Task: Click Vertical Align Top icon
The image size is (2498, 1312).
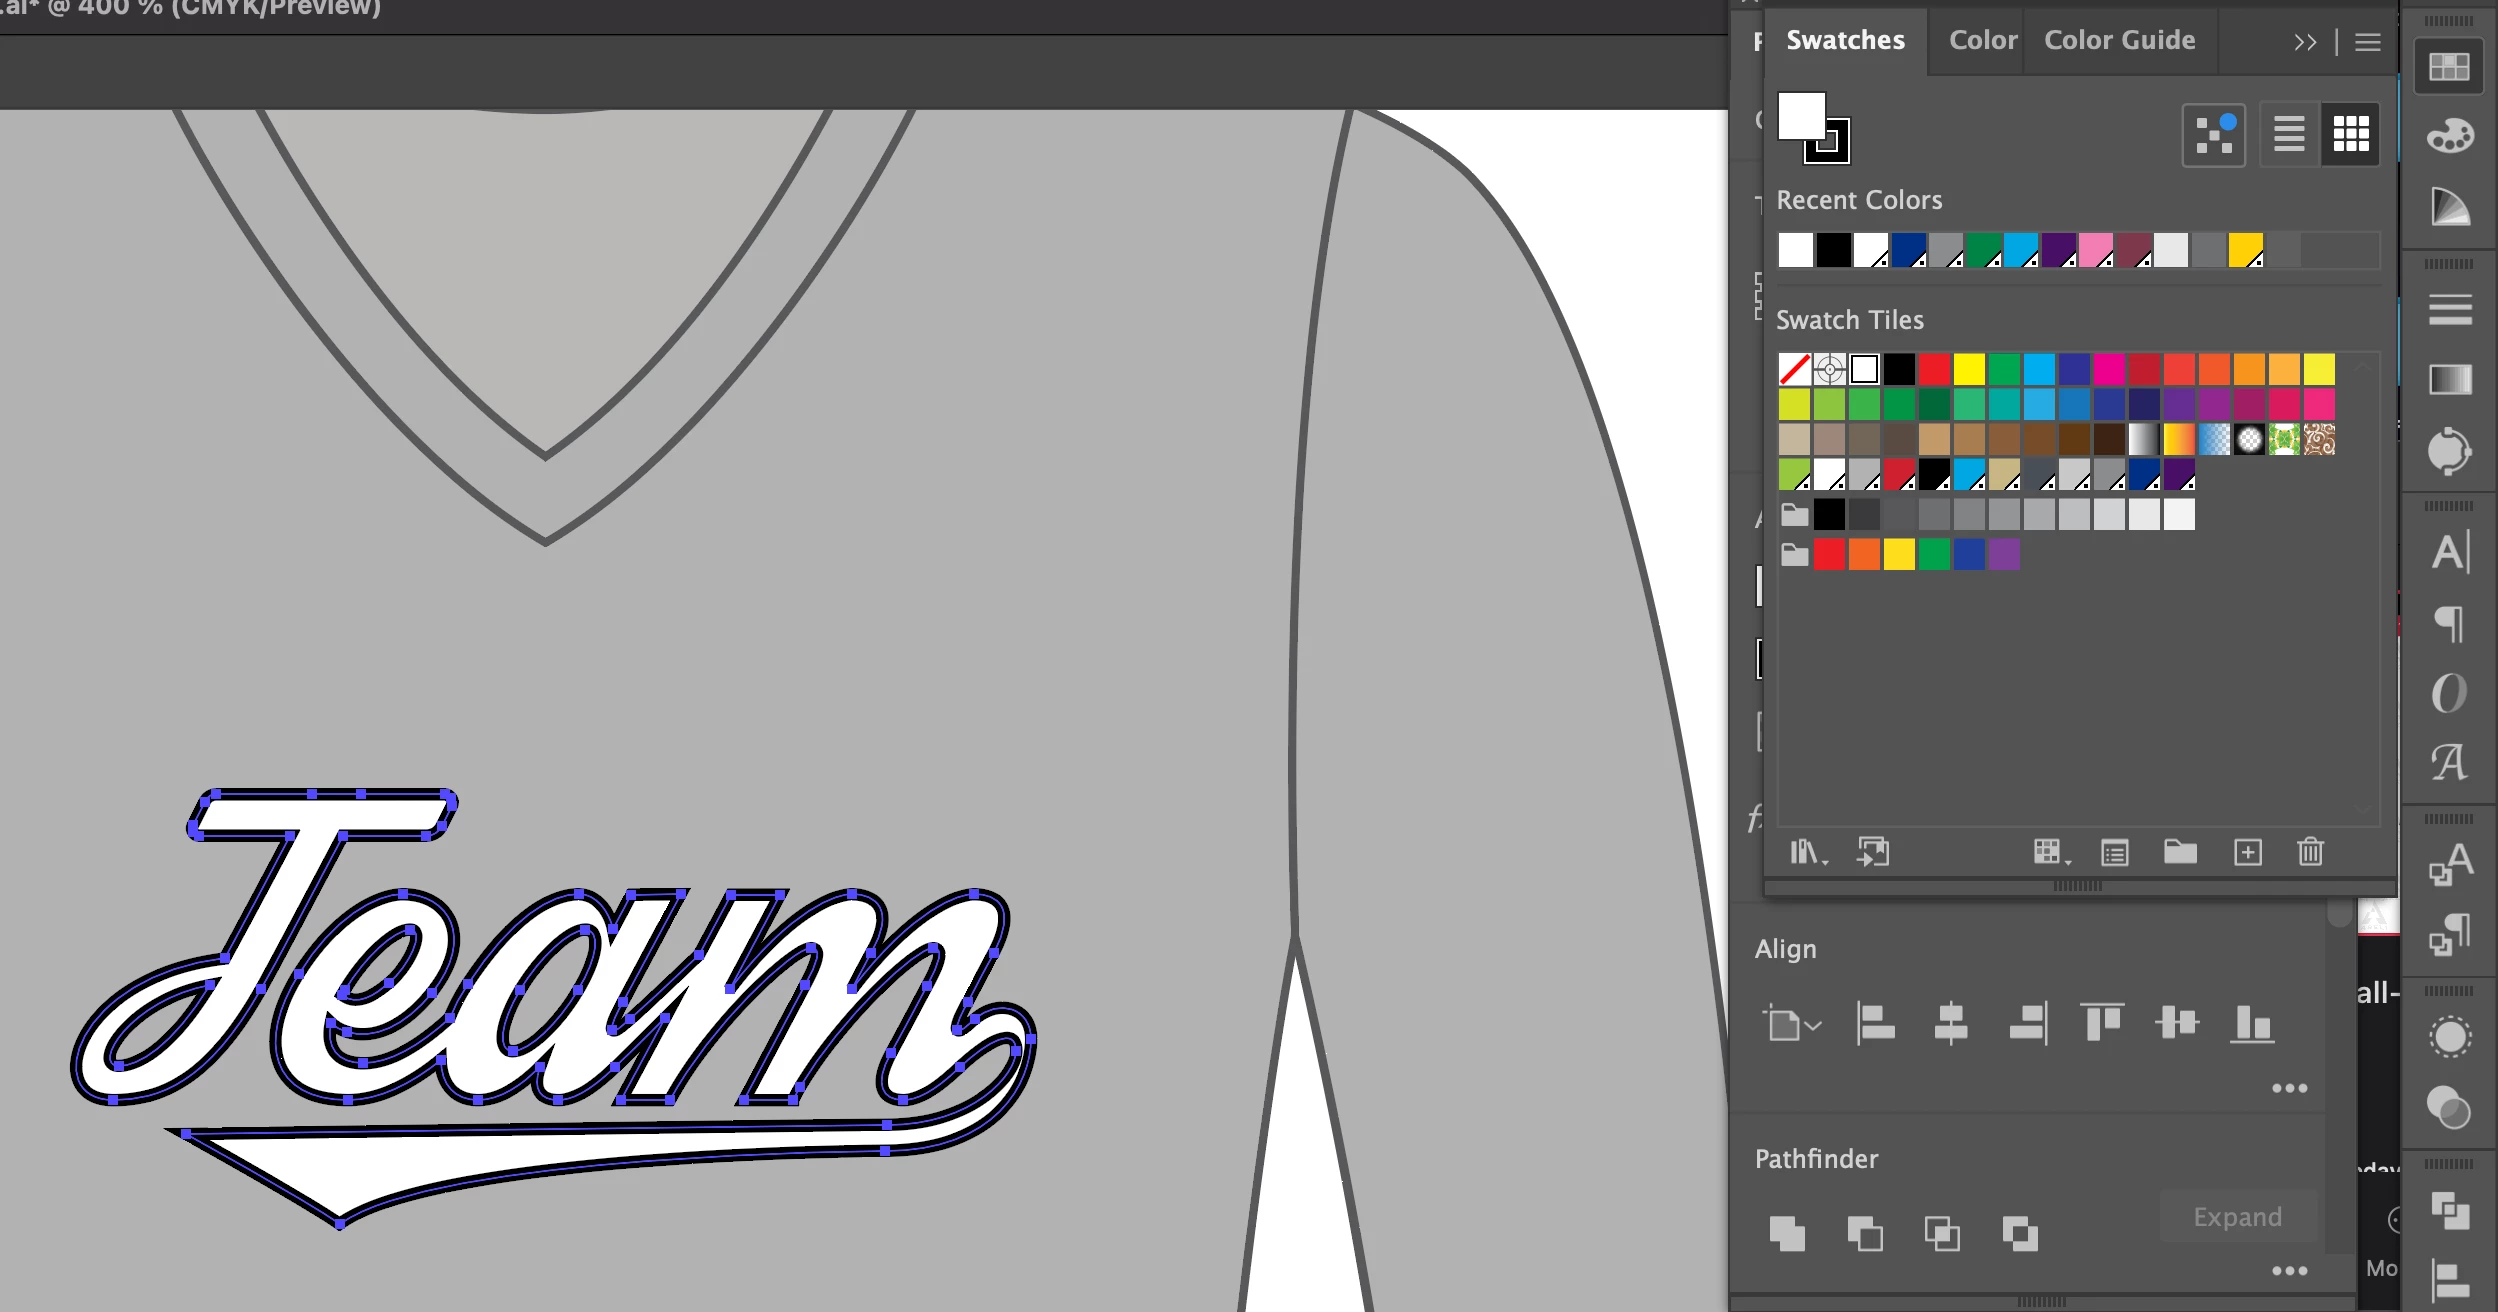Action: click(x=2102, y=1023)
